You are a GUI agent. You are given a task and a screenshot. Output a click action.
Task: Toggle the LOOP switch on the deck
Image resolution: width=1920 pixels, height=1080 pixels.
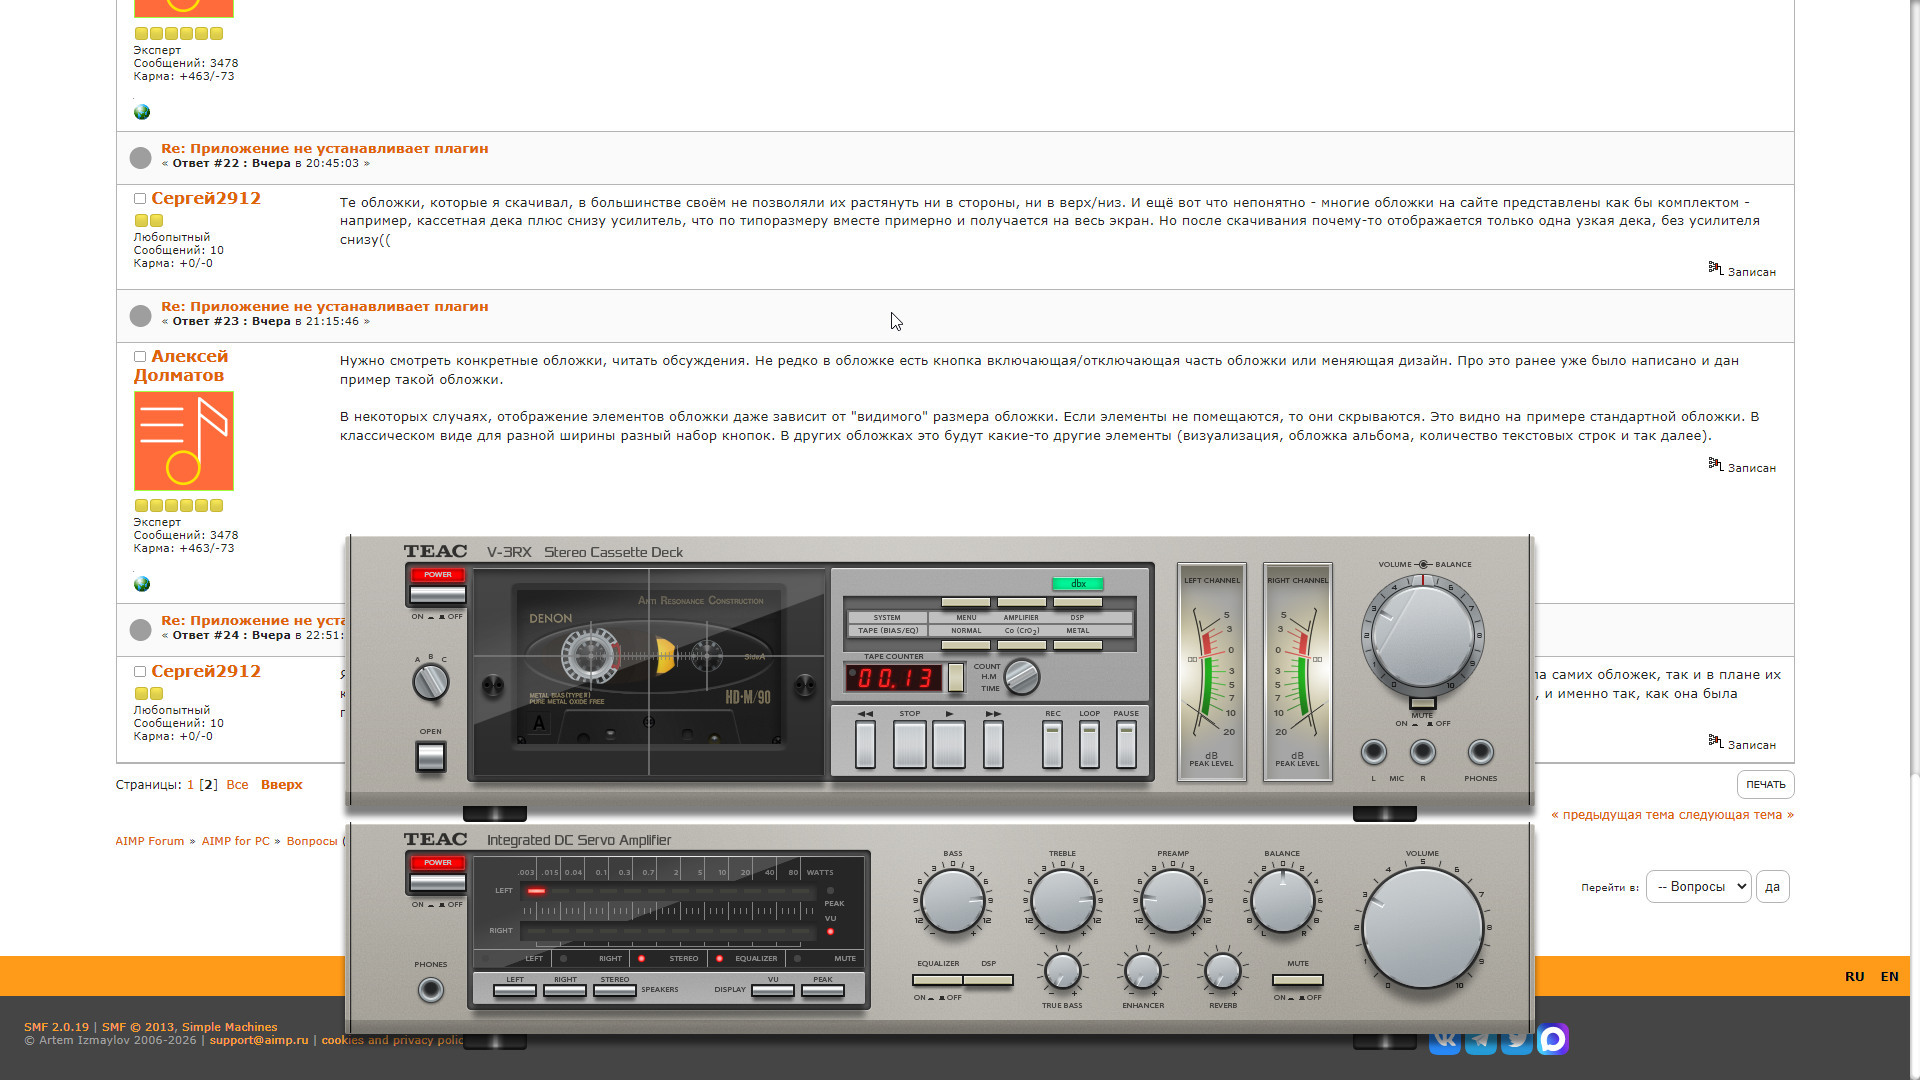[x=1089, y=745]
